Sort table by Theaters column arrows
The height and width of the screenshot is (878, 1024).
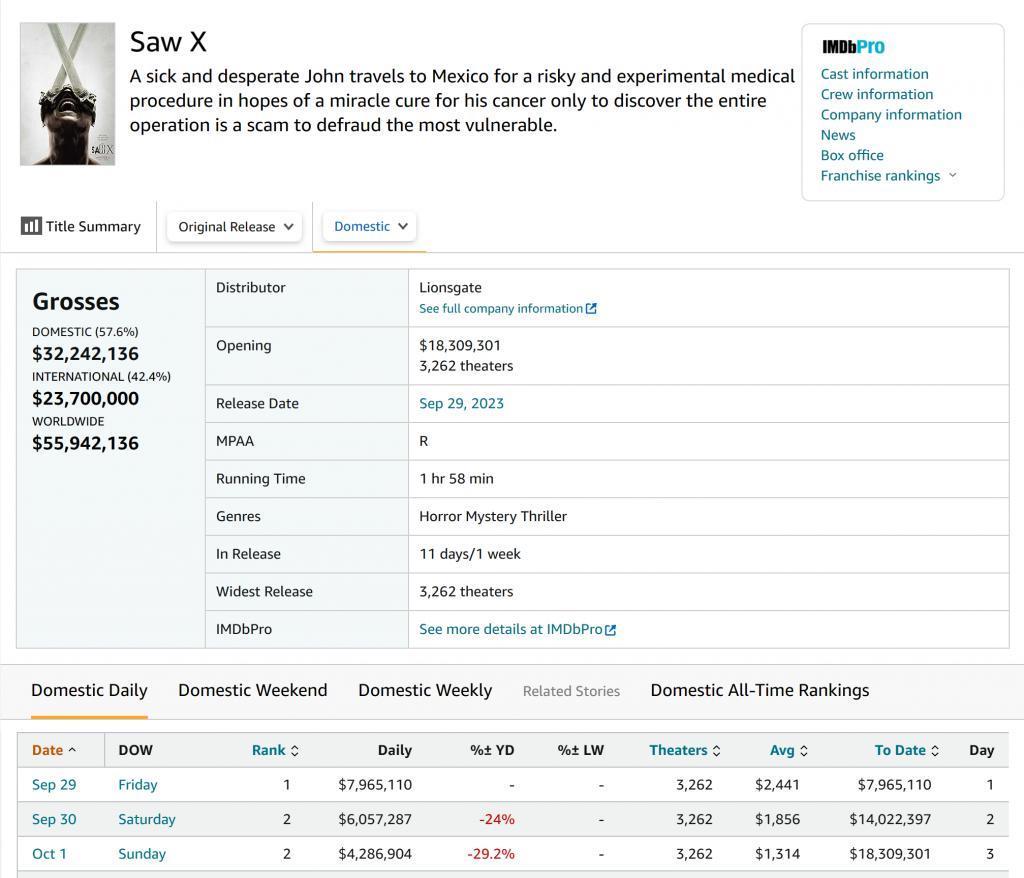click(x=716, y=751)
